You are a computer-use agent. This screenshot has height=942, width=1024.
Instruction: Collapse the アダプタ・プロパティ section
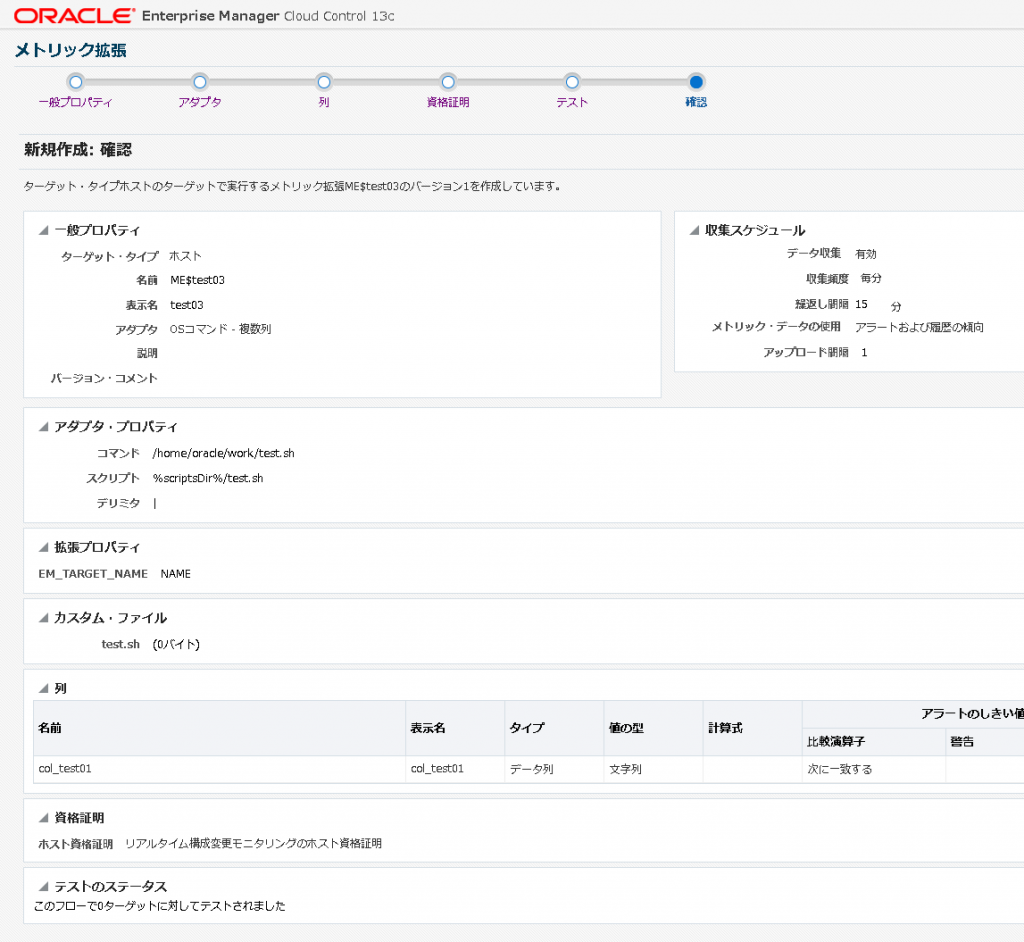pyautogui.click(x=44, y=427)
